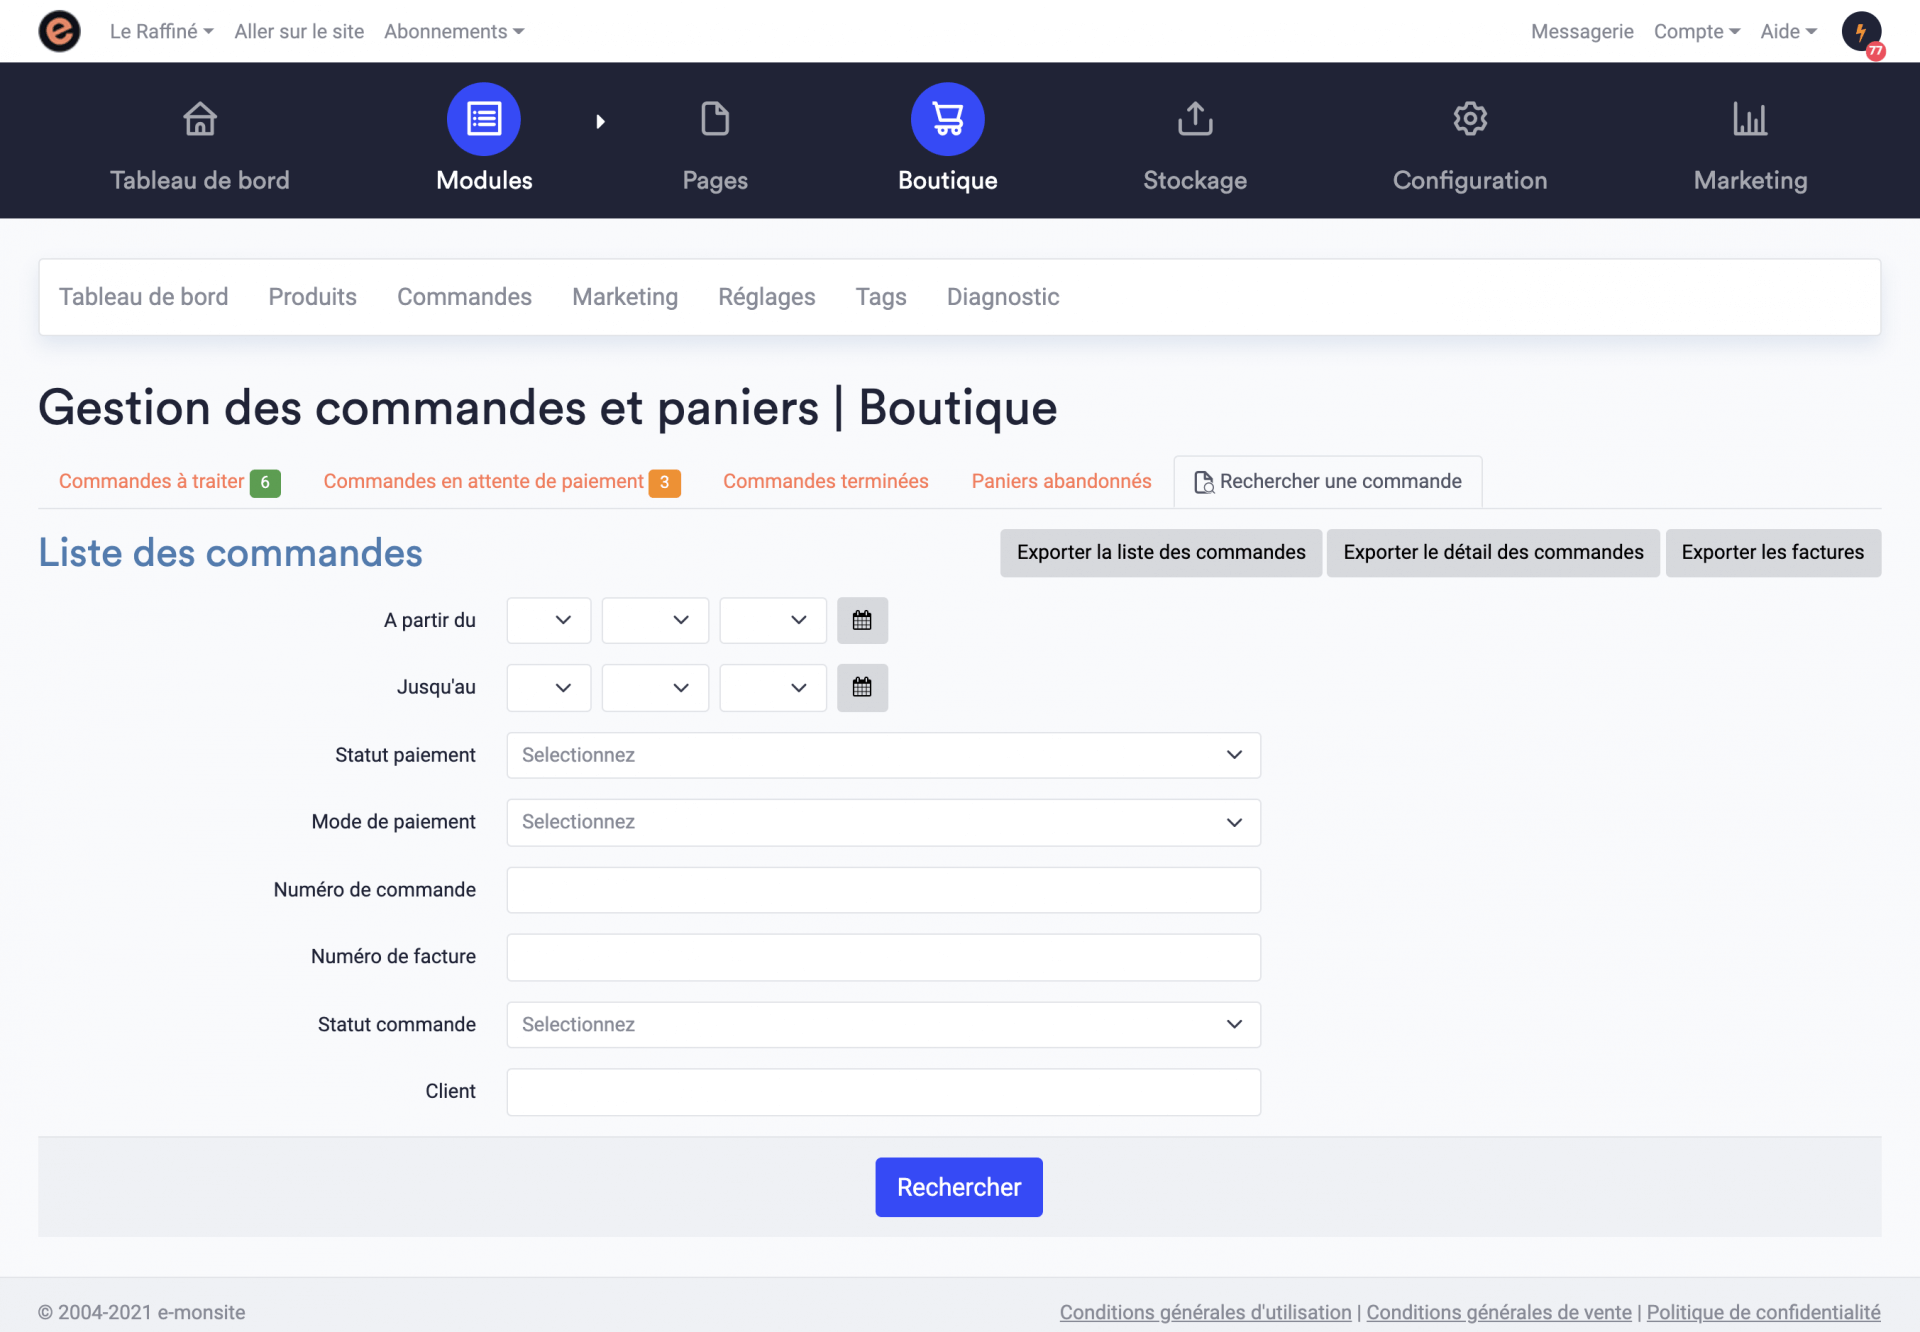
Task: Open the Mode de paiement dropdown
Action: coord(883,822)
